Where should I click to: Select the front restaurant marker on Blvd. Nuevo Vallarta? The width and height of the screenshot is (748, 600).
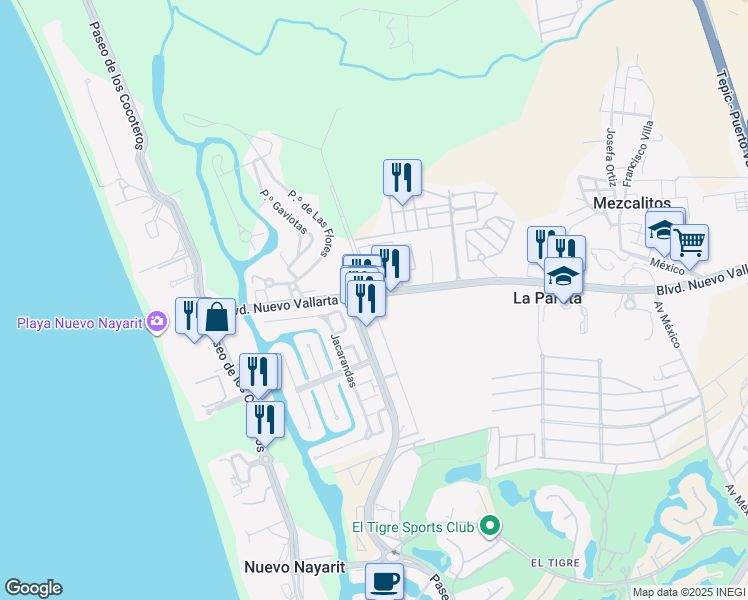click(366, 299)
